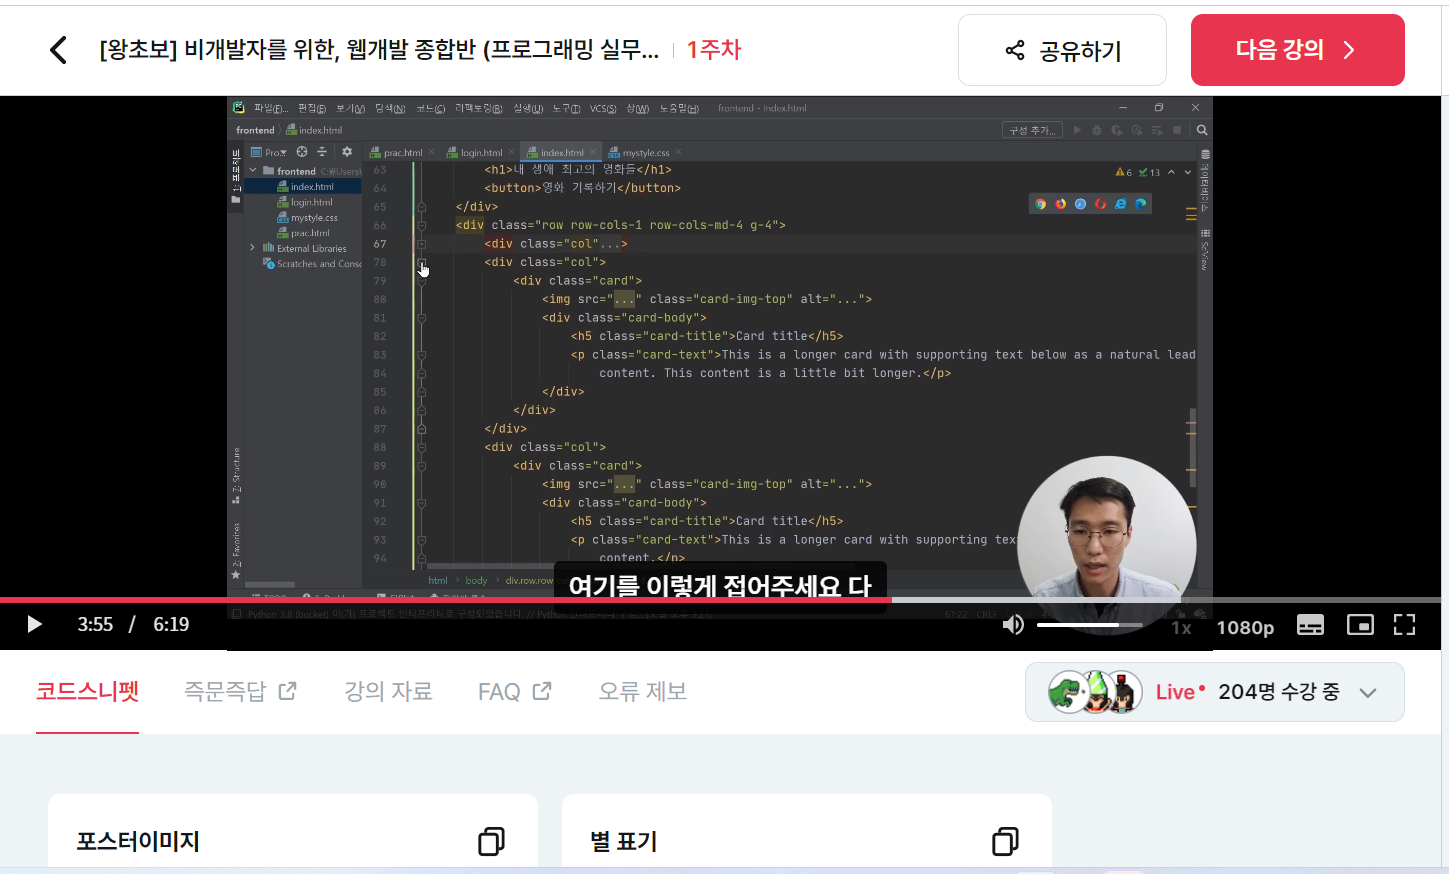Expand the Live 204명 수강 중 dropdown
The width and height of the screenshot is (1449, 874).
click(x=1215, y=692)
